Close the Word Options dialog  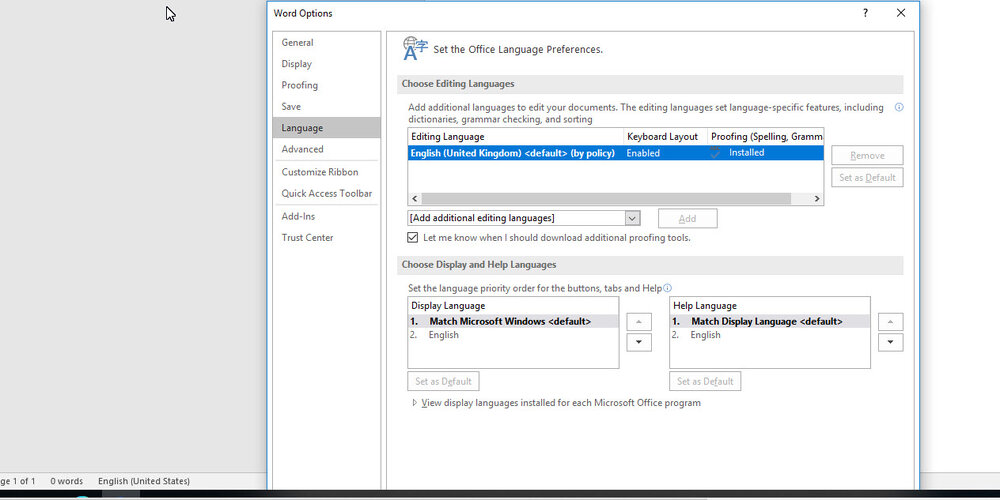coord(901,13)
